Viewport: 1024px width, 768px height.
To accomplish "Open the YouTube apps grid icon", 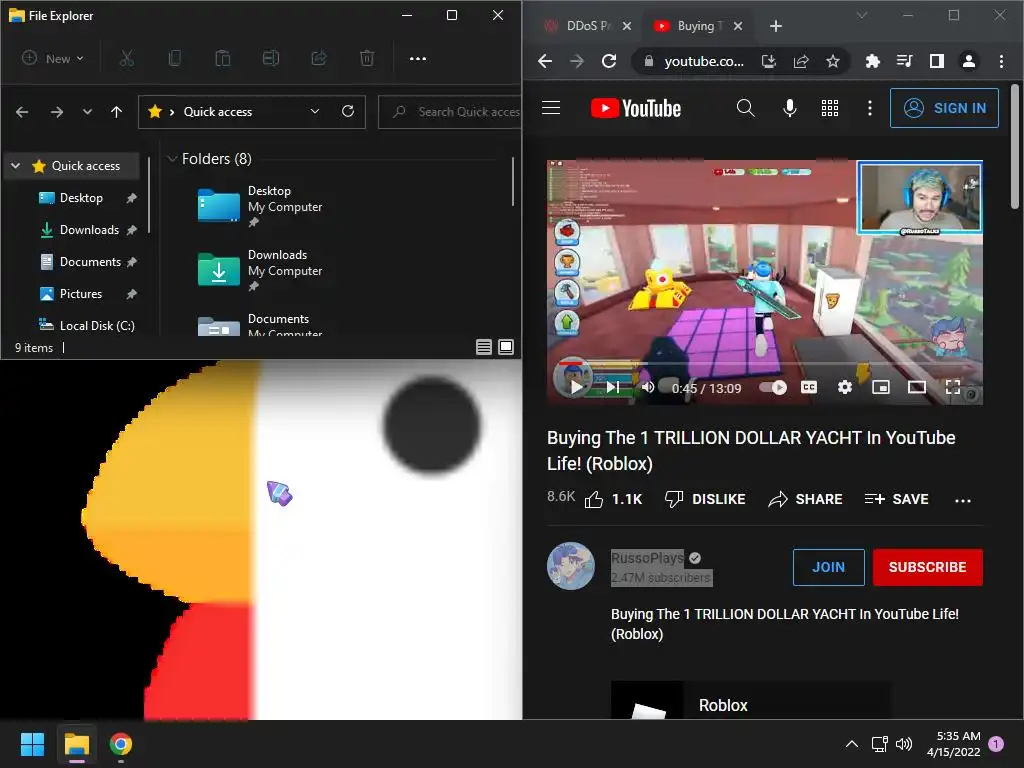I will (830, 108).
